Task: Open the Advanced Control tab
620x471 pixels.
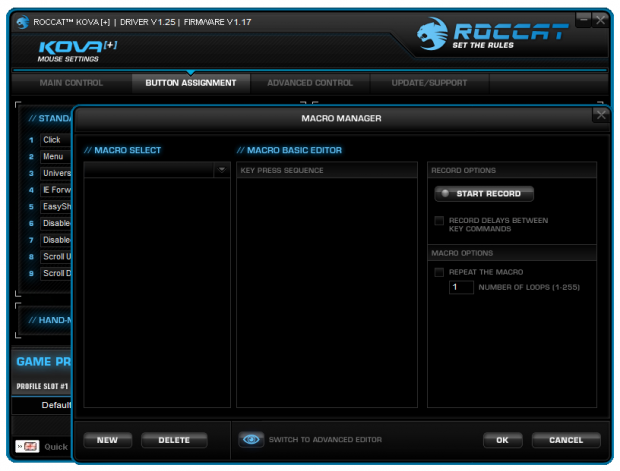Action: click(310, 83)
